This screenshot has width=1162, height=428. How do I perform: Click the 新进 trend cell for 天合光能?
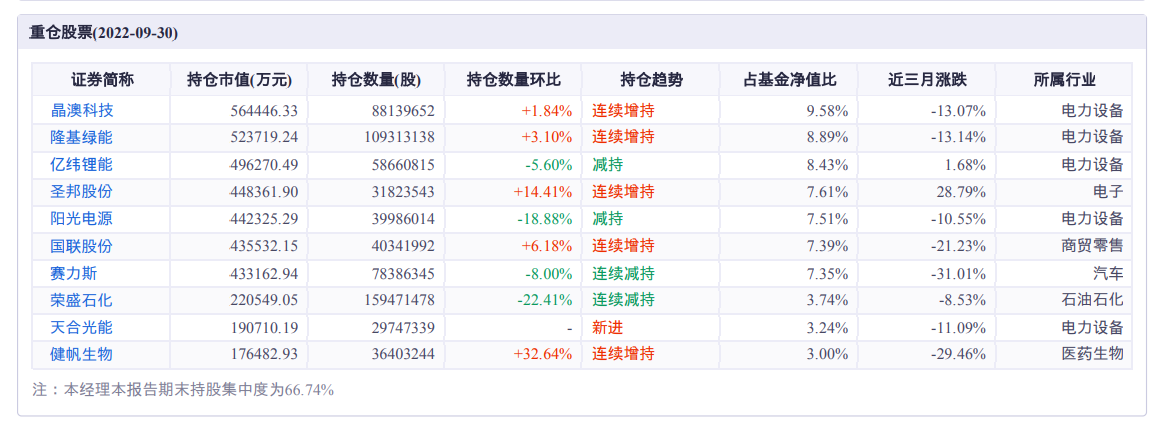click(x=608, y=327)
